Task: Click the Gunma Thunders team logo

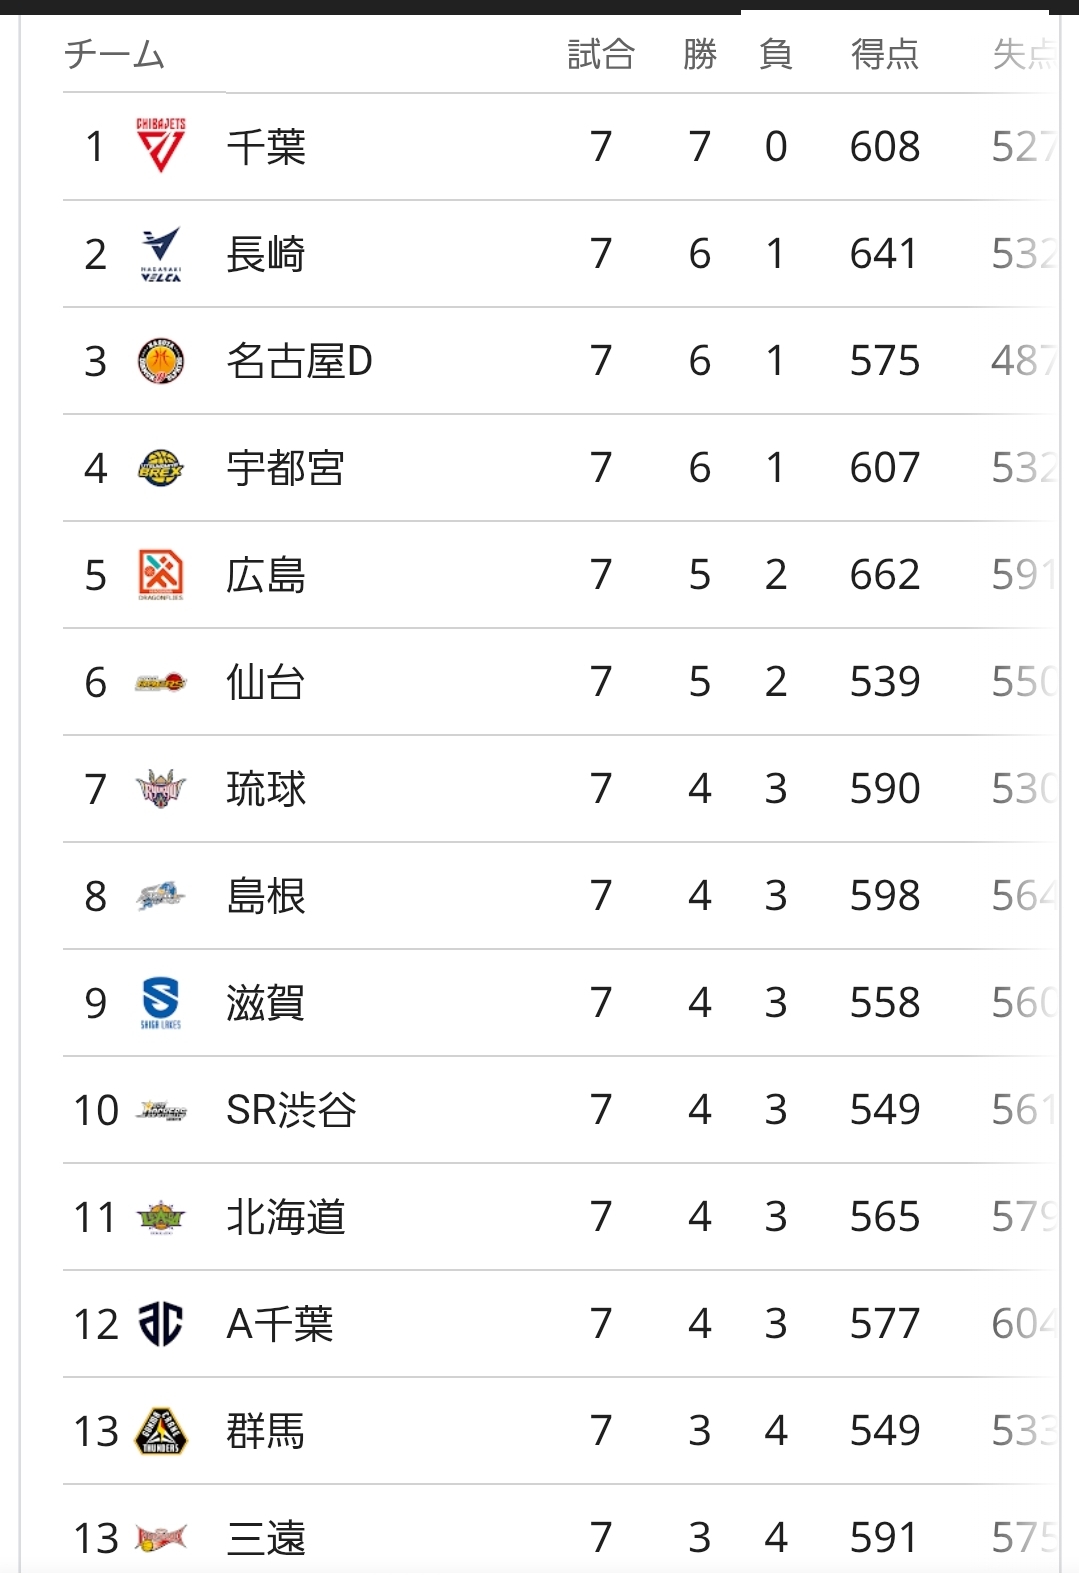Action: (x=161, y=1431)
